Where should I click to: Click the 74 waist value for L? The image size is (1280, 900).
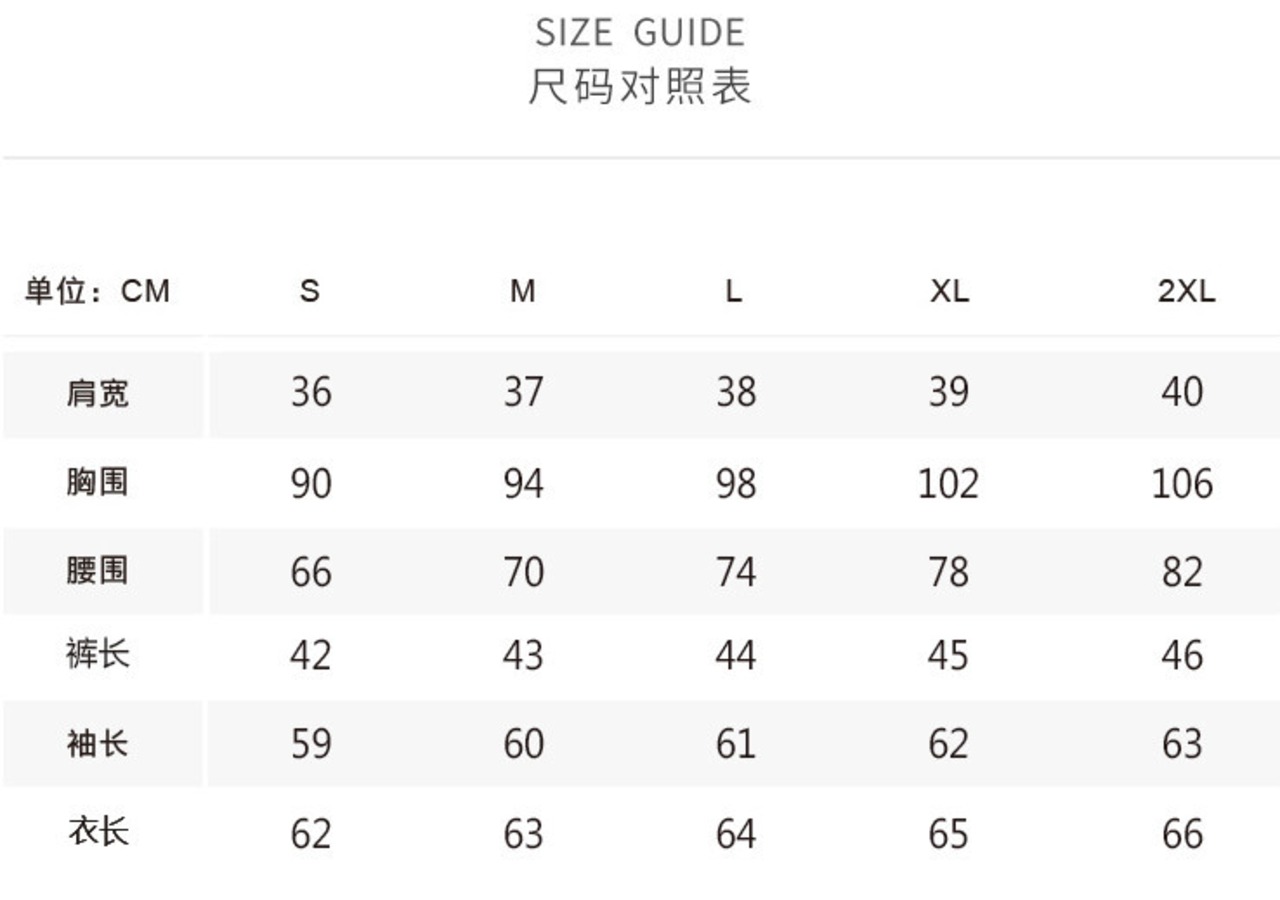[735, 572]
